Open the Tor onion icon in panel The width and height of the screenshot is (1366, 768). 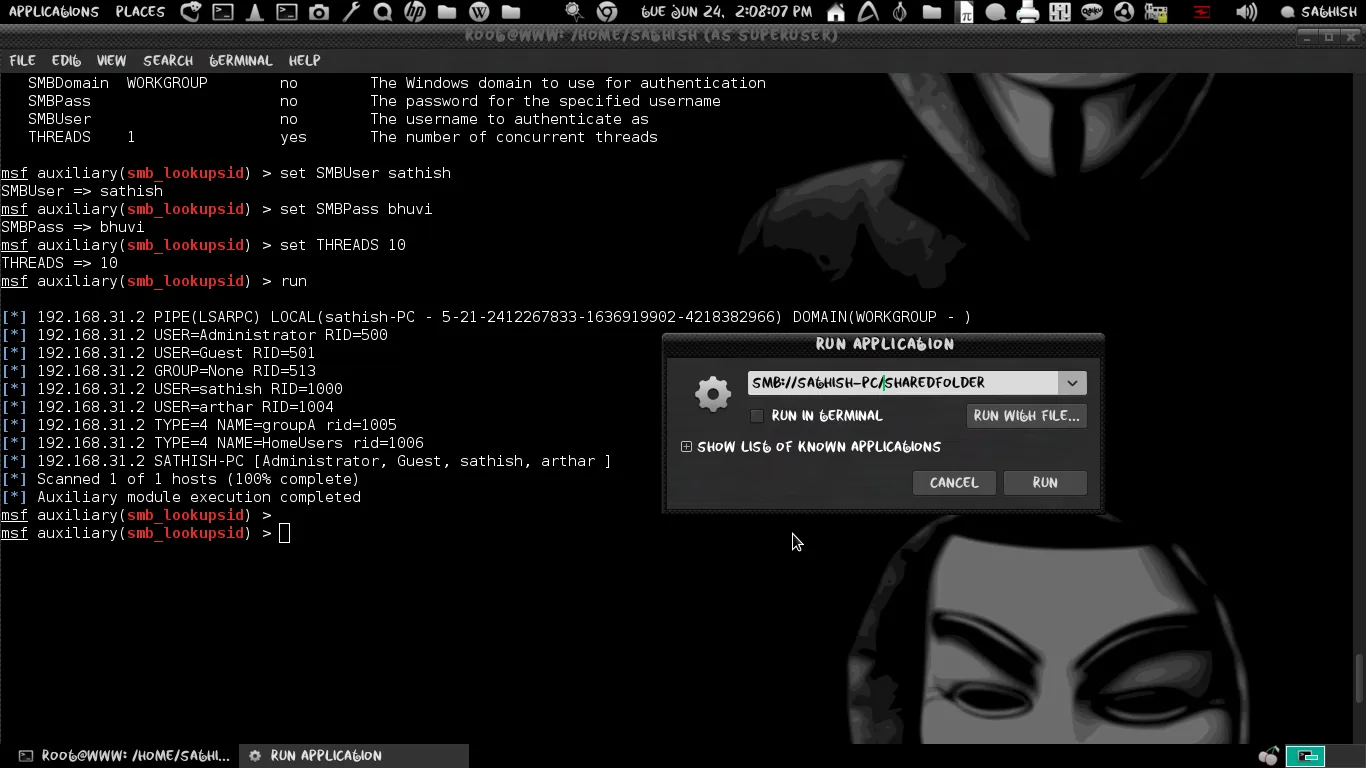899,12
